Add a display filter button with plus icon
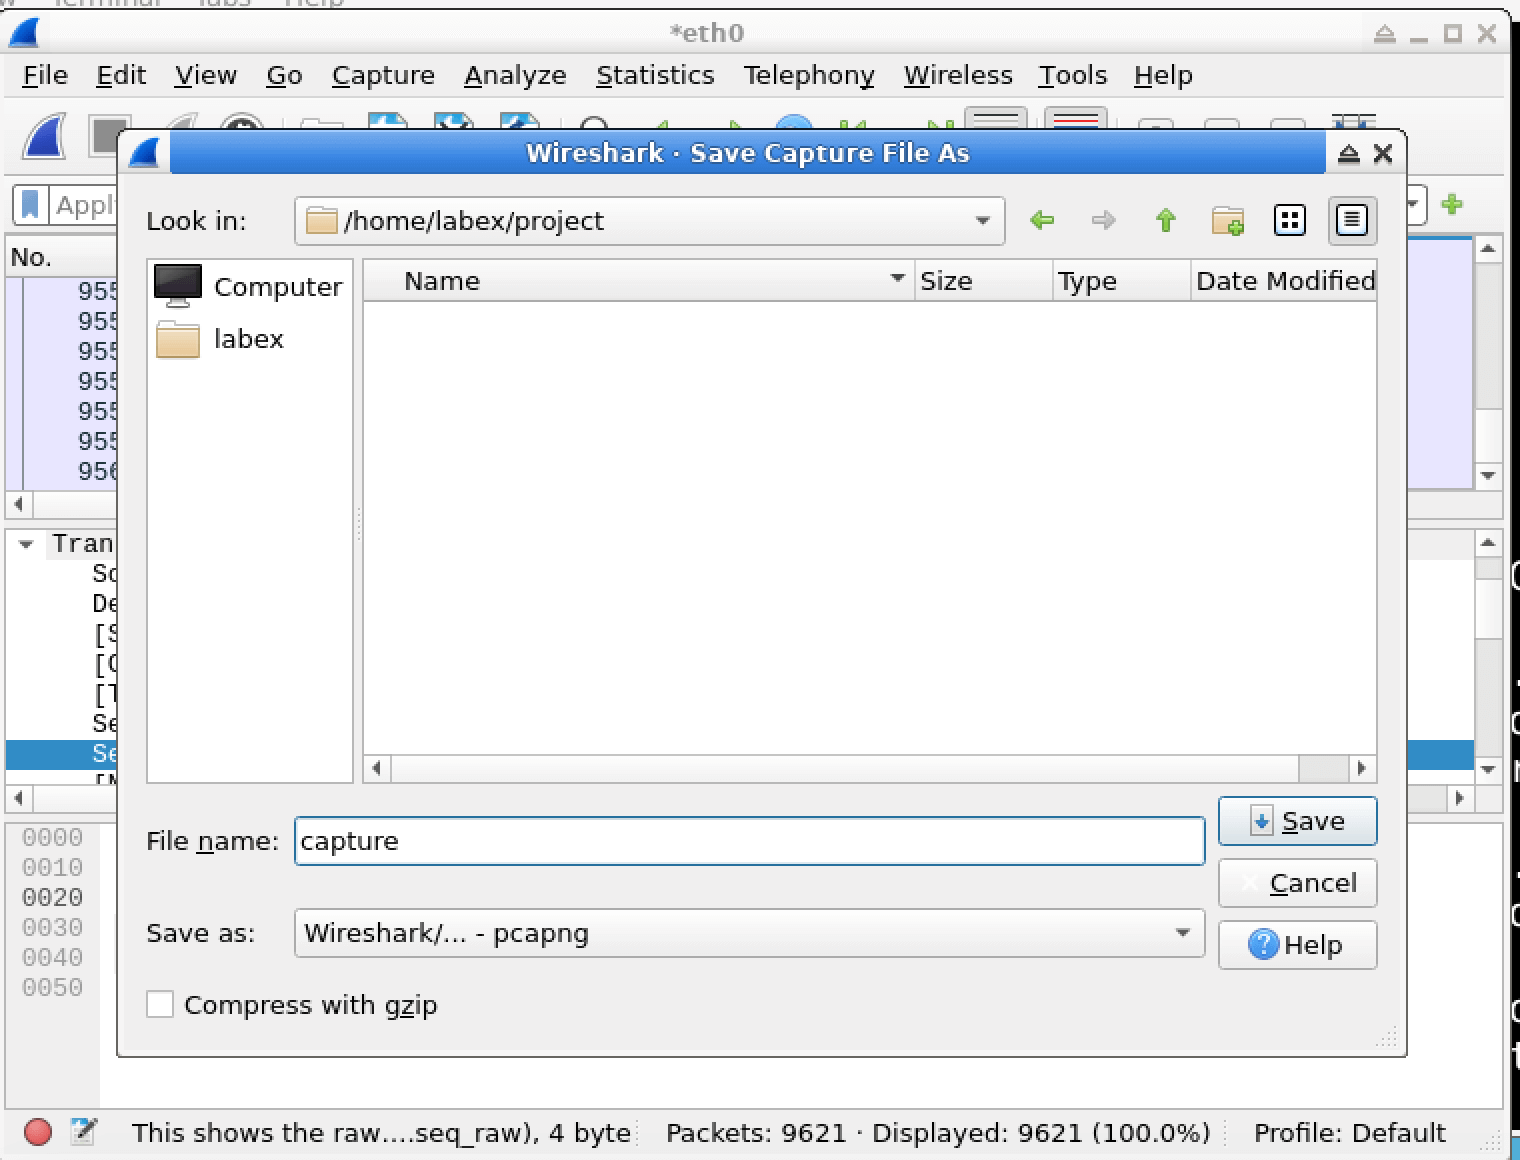Screen dimensions: 1520x1160 [1452, 204]
